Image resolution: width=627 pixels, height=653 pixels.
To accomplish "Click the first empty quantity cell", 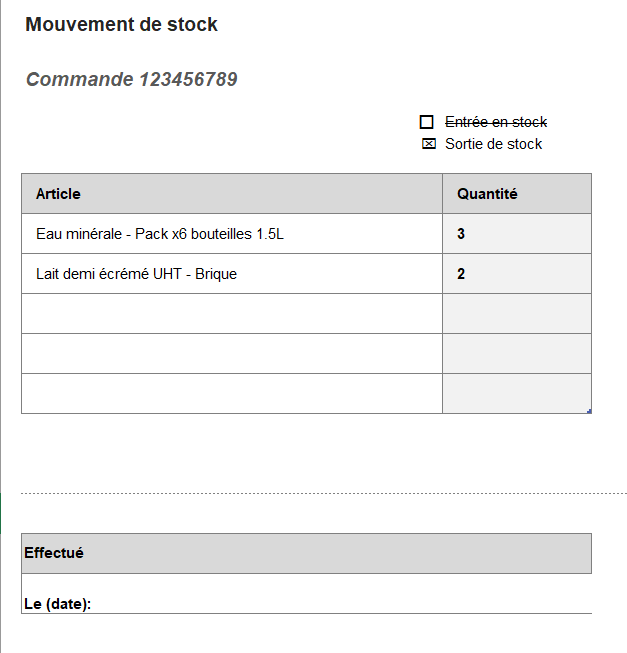I will click(516, 314).
